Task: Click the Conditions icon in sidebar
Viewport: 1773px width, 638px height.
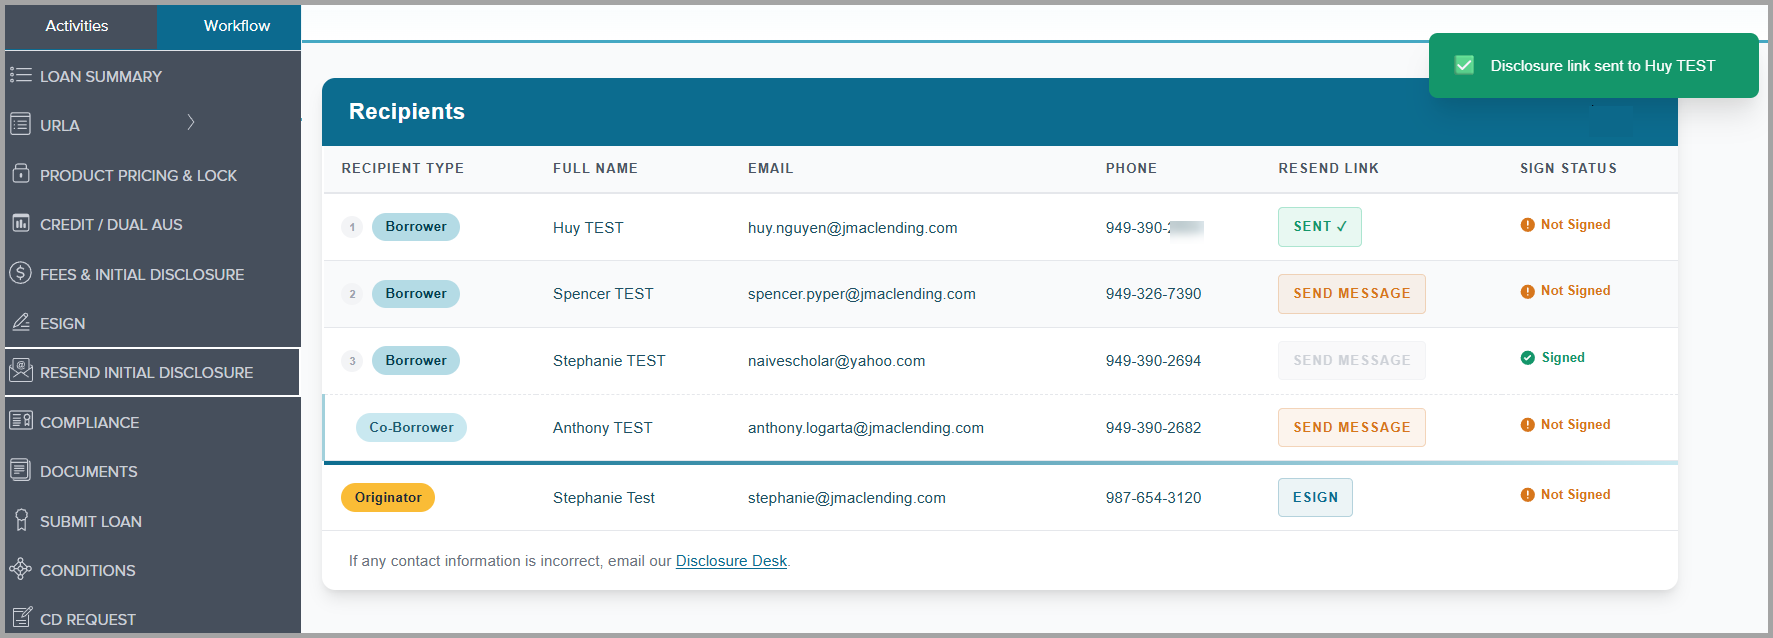Action: [20, 569]
